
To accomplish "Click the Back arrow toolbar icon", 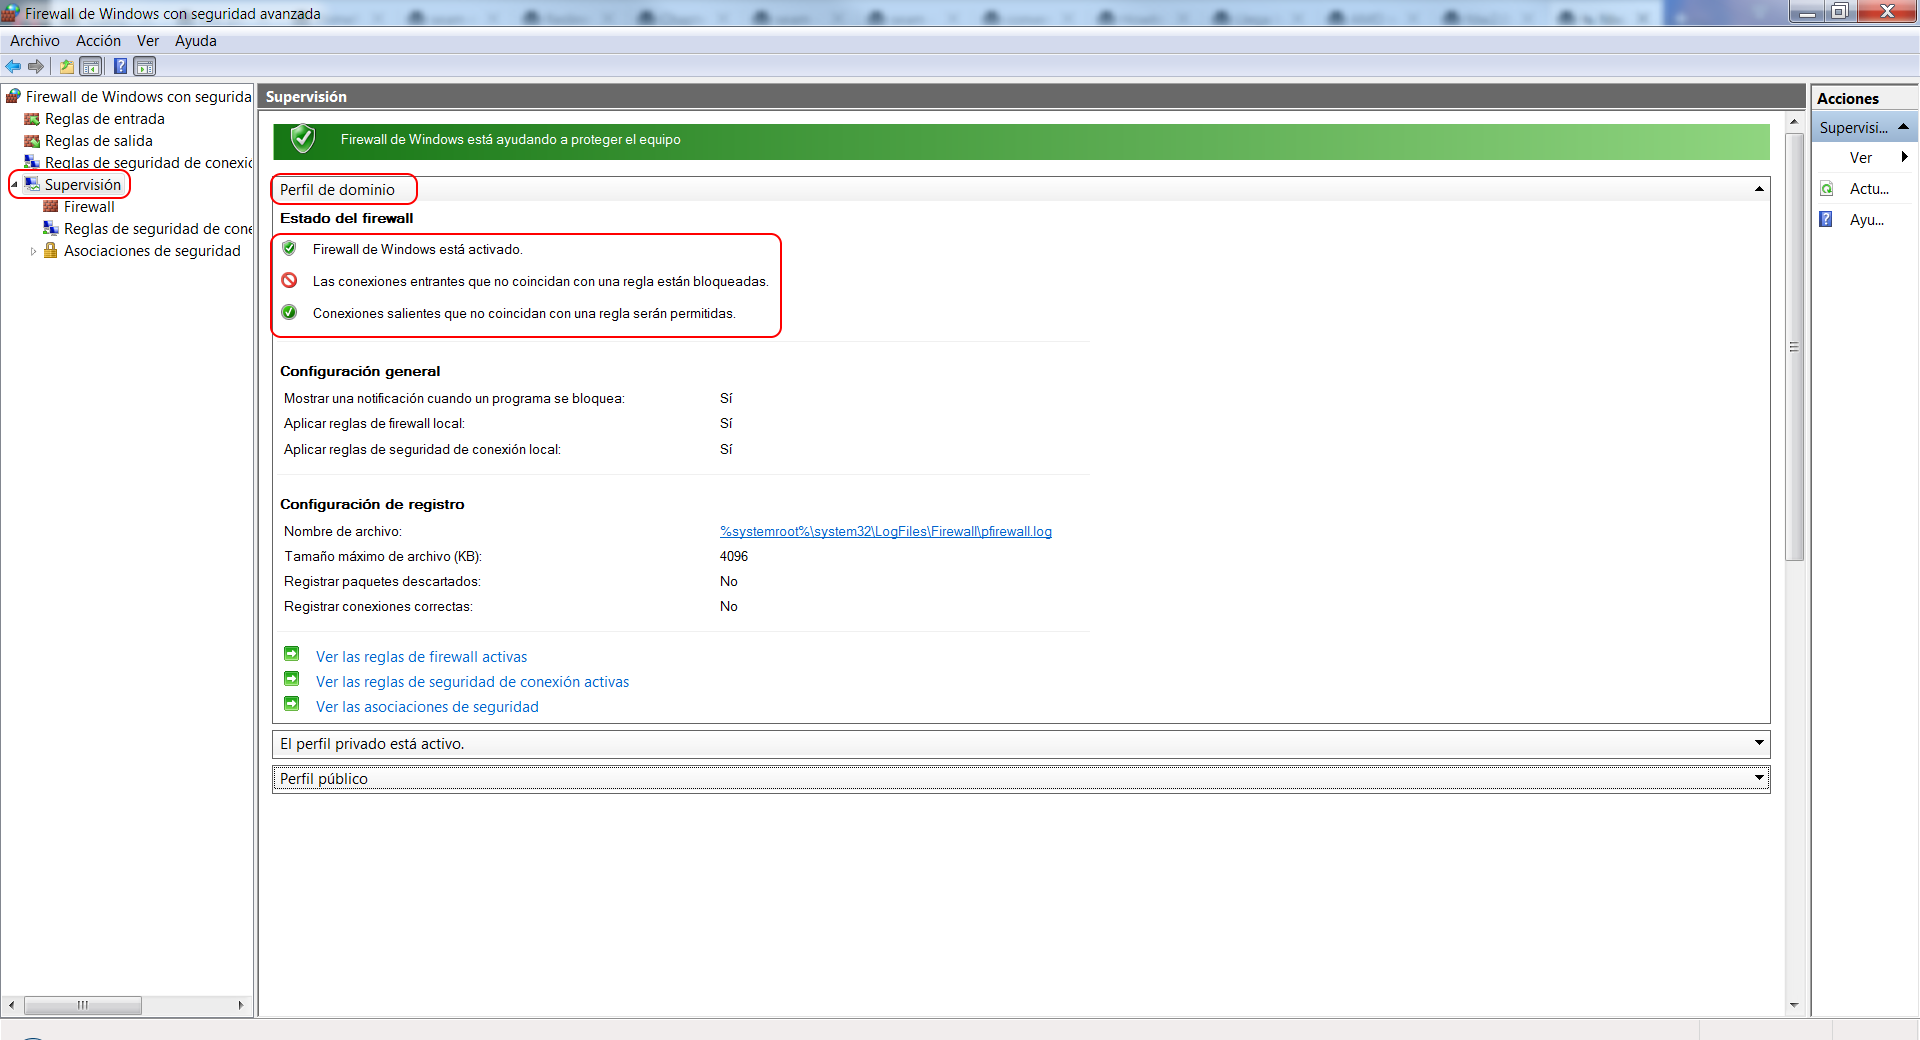I will pos(13,66).
